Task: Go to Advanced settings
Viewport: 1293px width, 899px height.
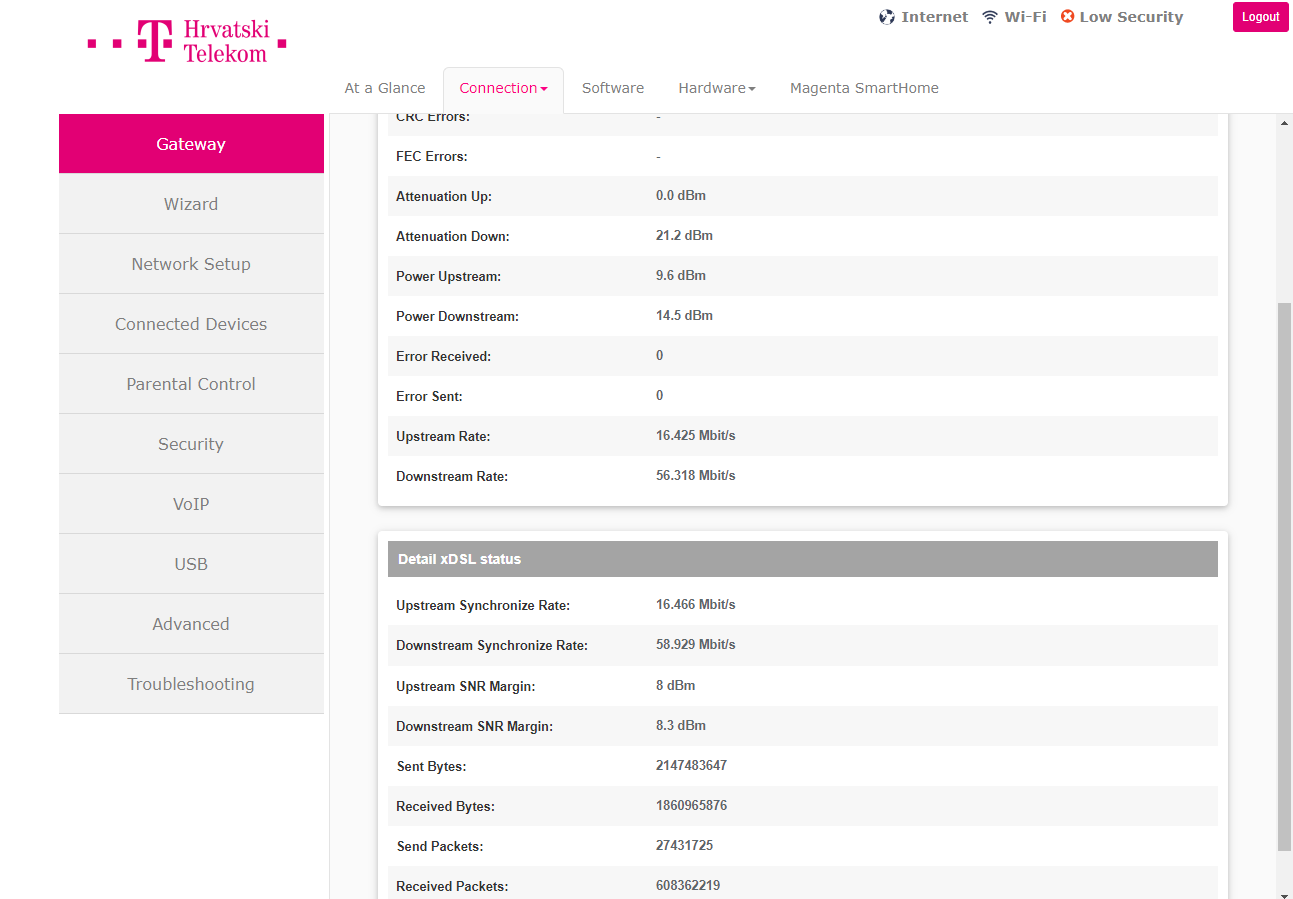Action: pyautogui.click(x=191, y=624)
